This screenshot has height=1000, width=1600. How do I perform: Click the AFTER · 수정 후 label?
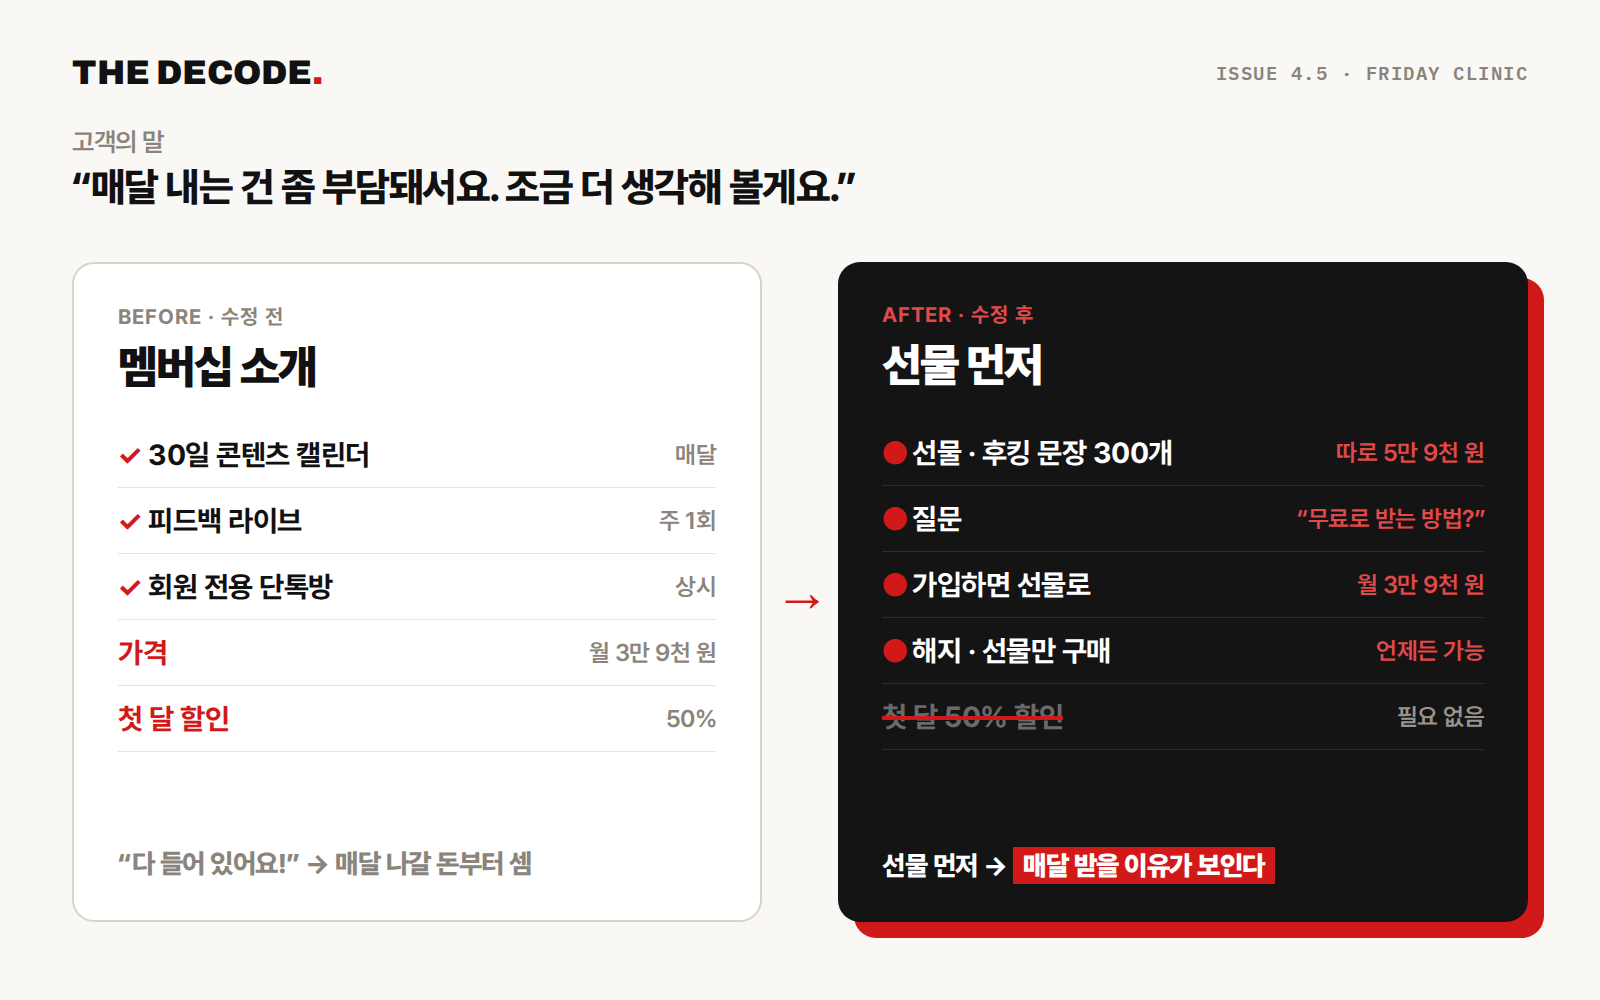(x=958, y=315)
